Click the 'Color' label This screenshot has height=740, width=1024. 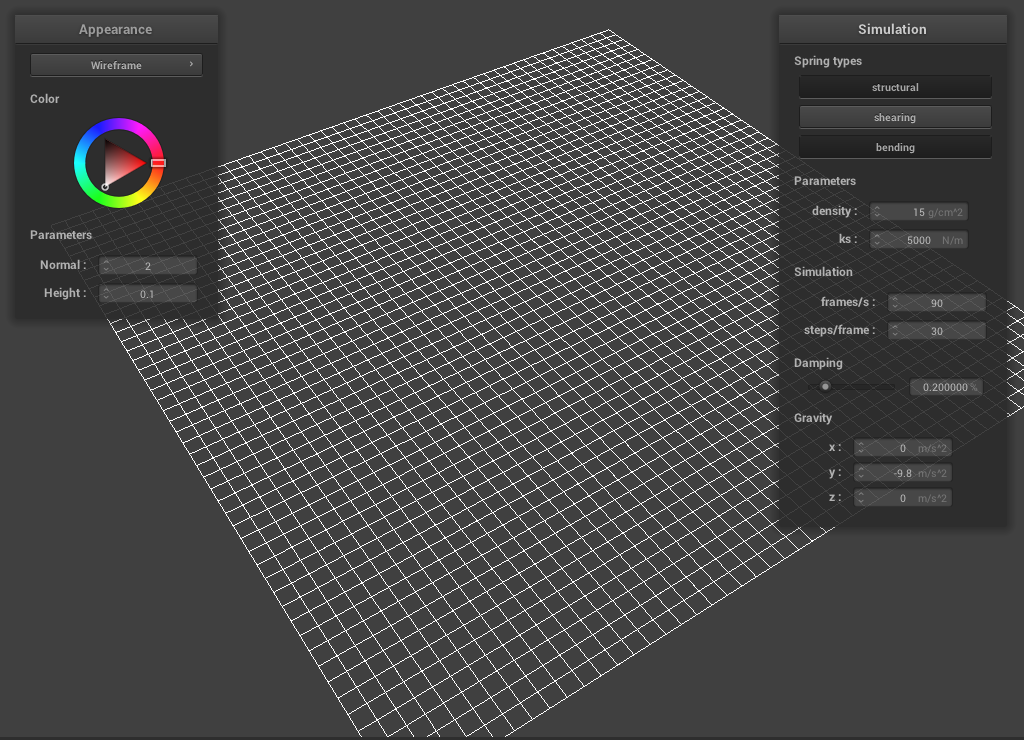click(x=44, y=99)
